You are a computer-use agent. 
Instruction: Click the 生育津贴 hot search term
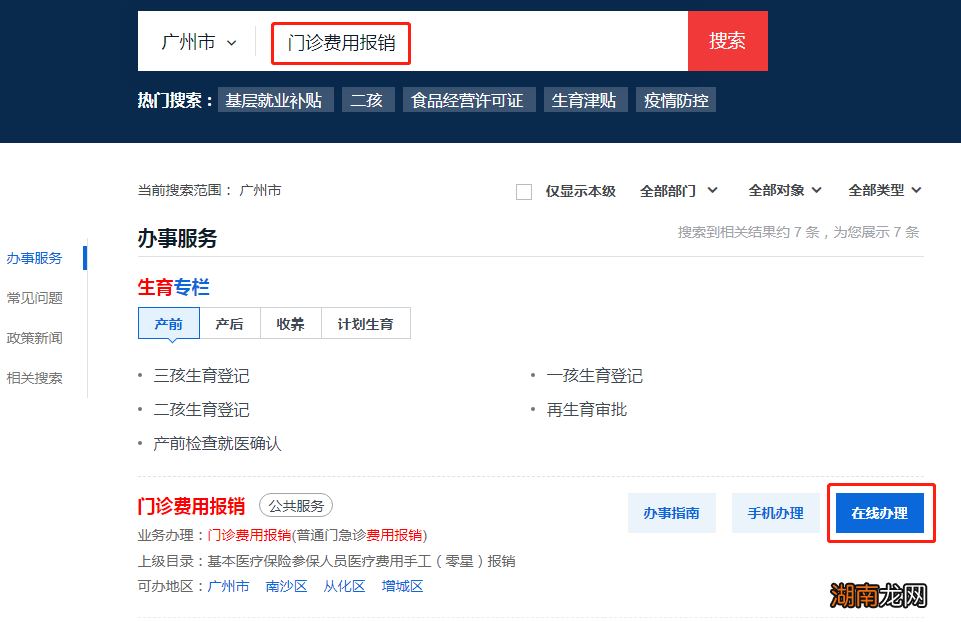(585, 99)
